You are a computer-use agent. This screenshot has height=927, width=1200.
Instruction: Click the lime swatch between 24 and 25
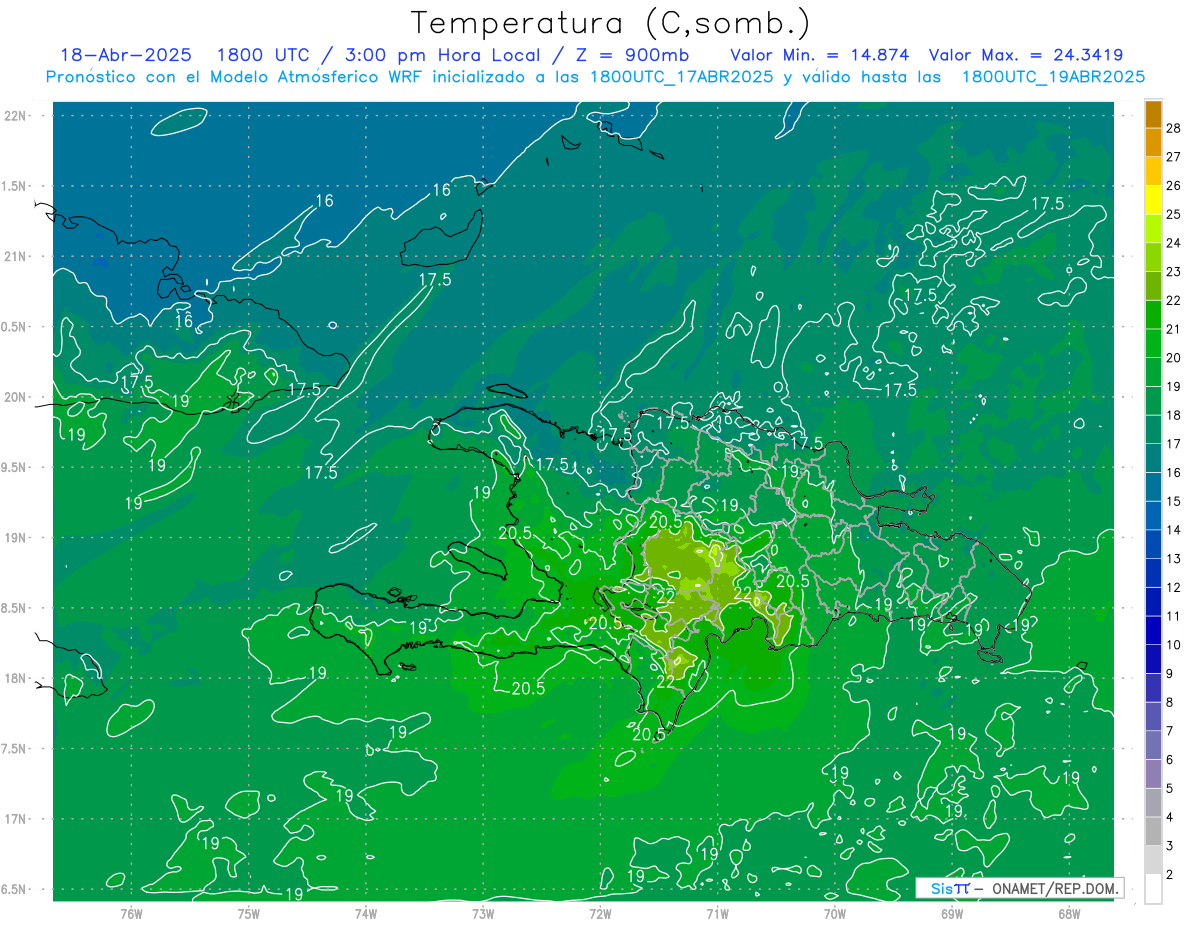point(1153,228)
